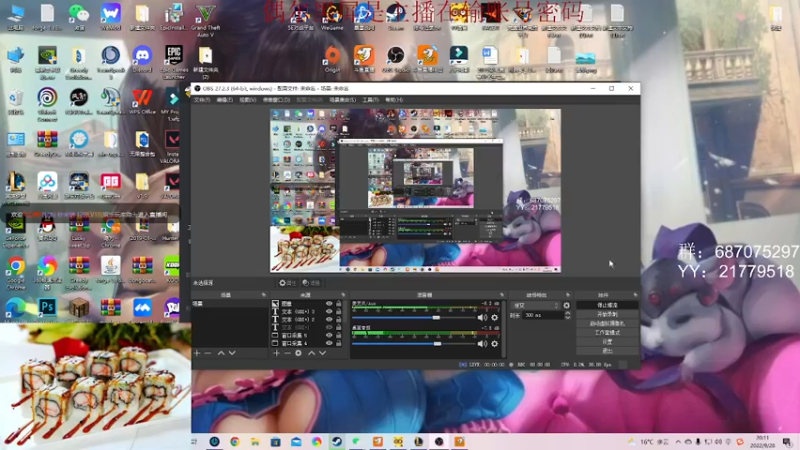Open Origin desktop shortcut
Viewport: 800px width, 450px height.
point(333,59)
